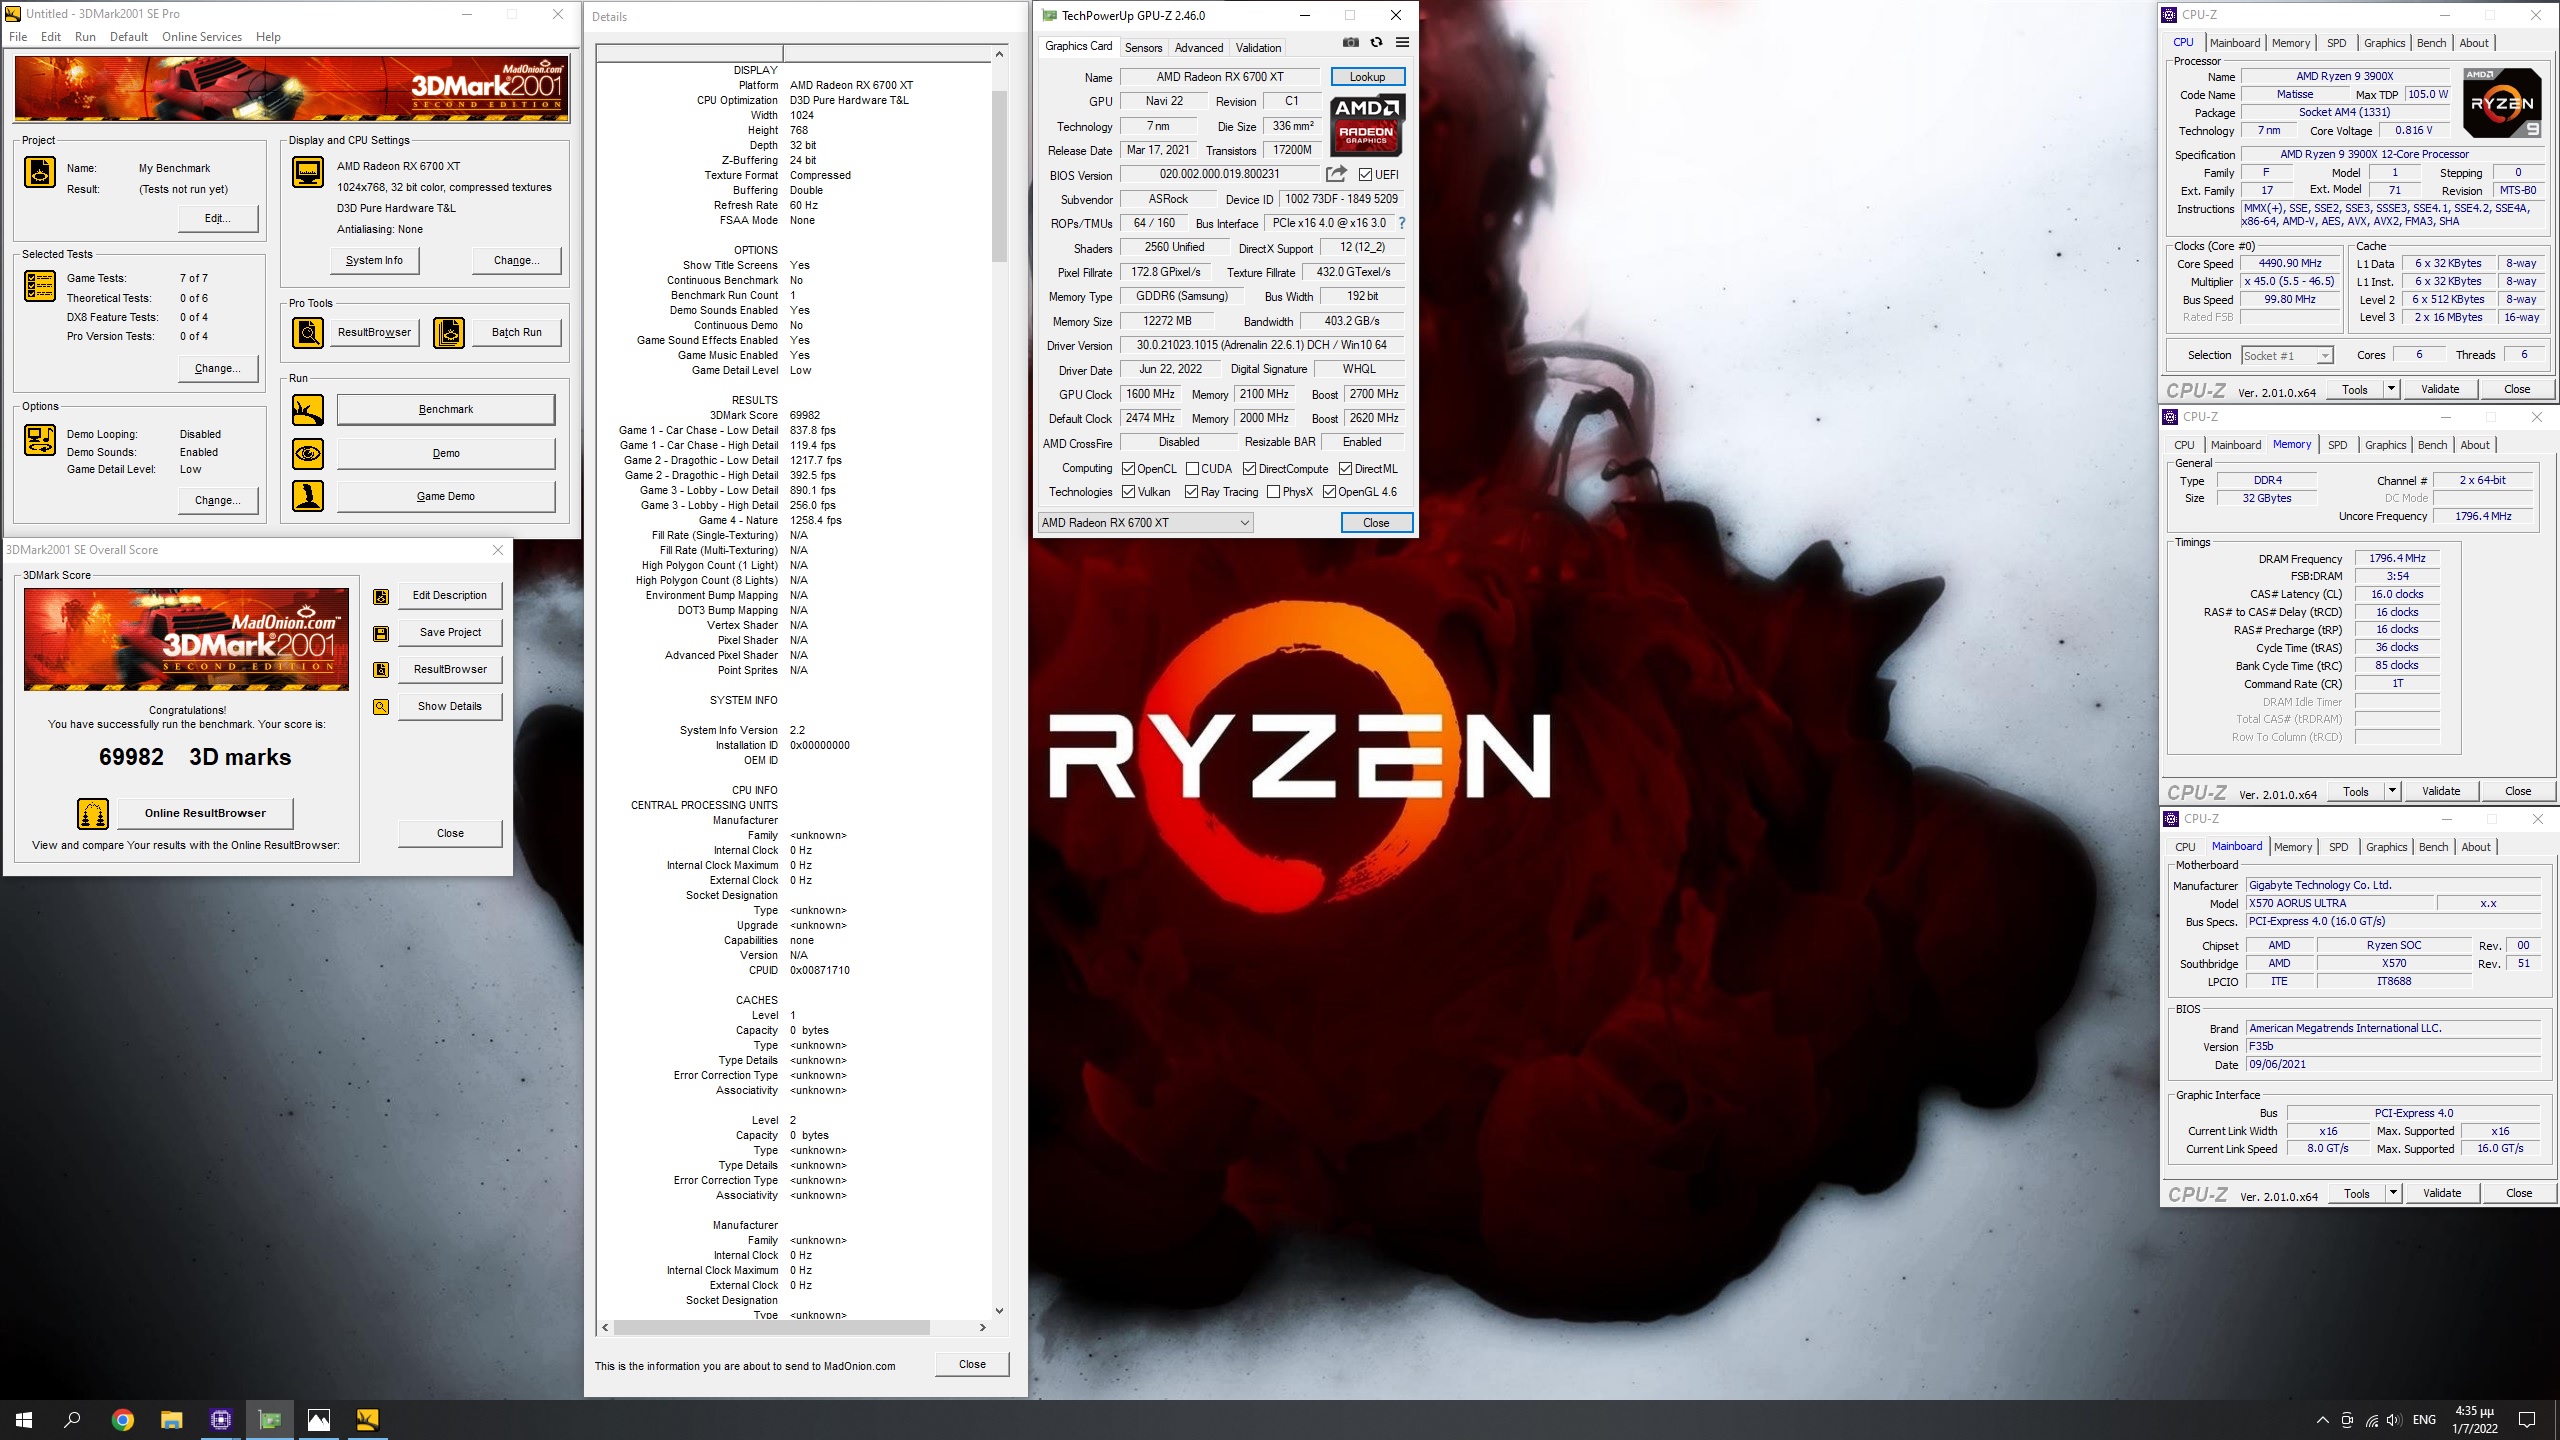The height and width of the screenshot is (1440, 2560).
Task: Click the System Info button
Action: coord(375,261)
